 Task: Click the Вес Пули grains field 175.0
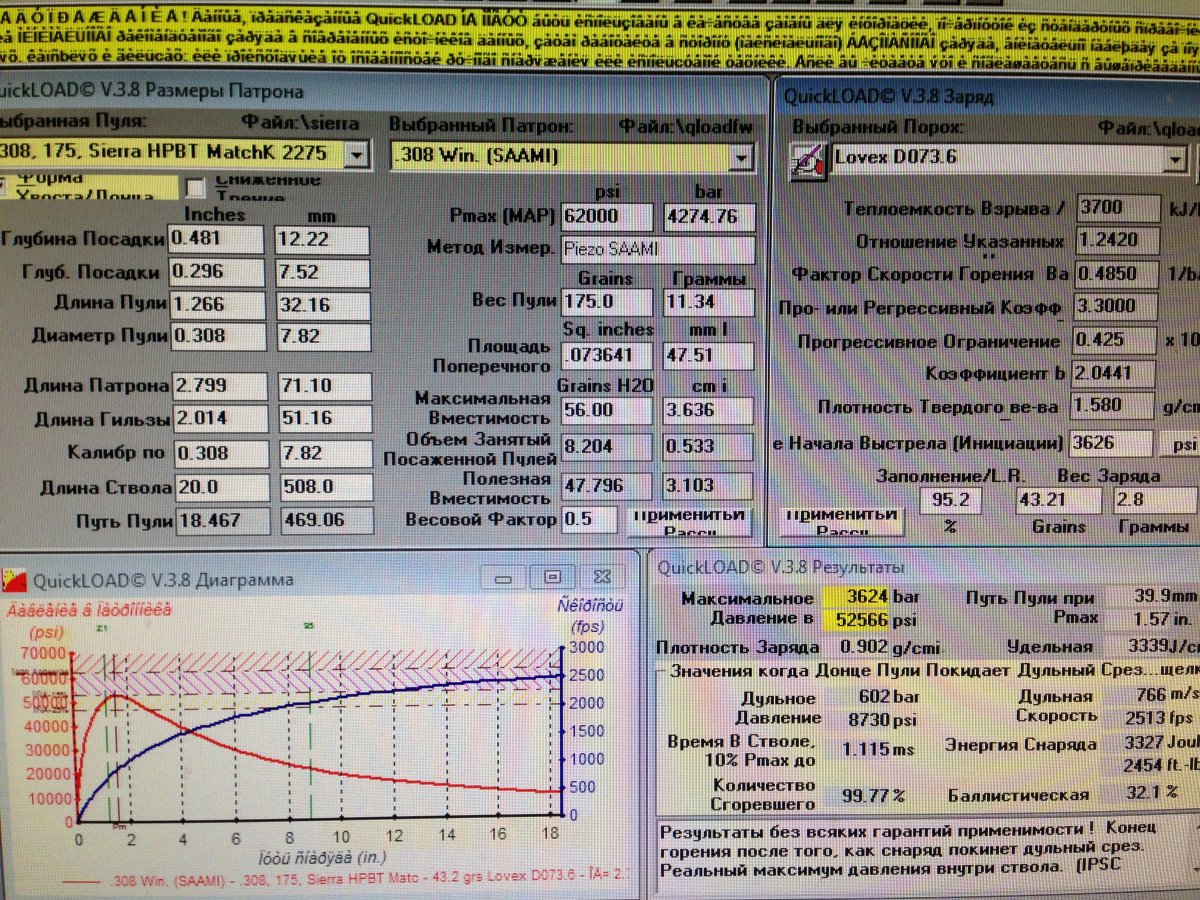605,302
